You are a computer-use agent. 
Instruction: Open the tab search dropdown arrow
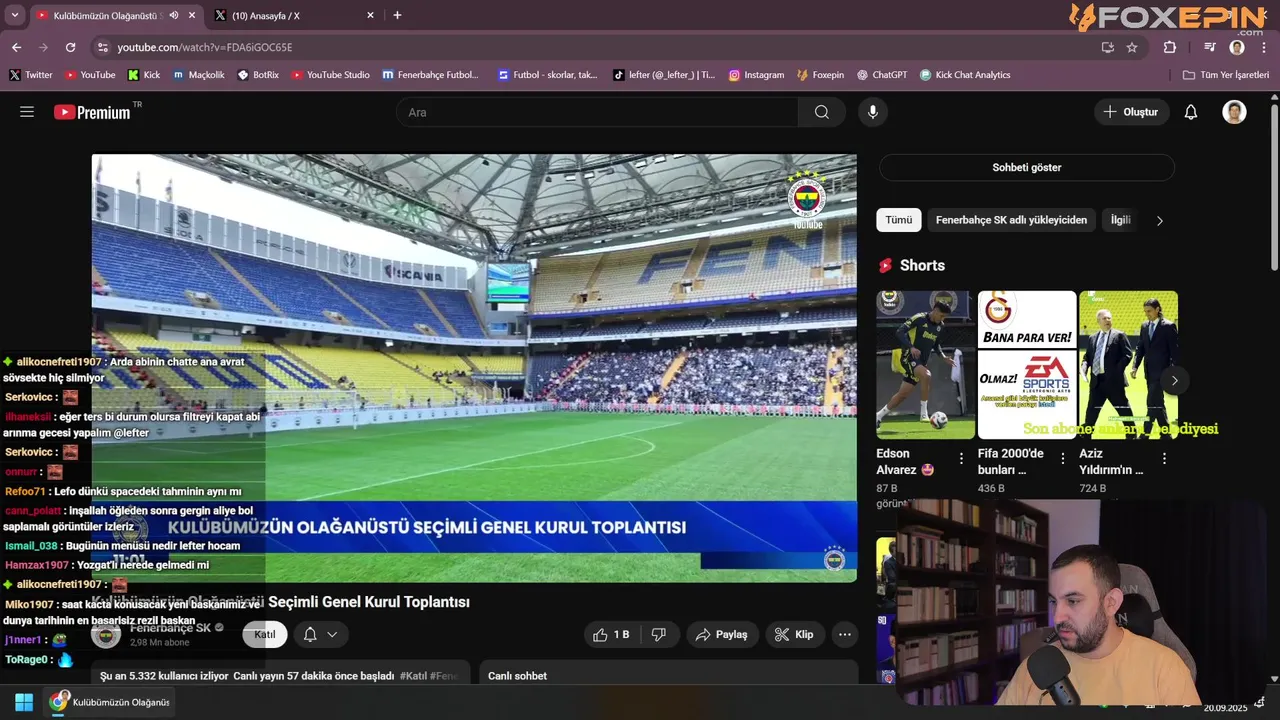[14, 15]
